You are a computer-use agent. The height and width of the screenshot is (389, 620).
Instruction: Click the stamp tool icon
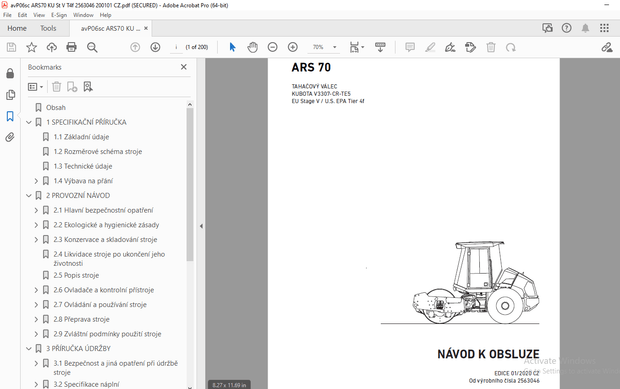[471, 47]
